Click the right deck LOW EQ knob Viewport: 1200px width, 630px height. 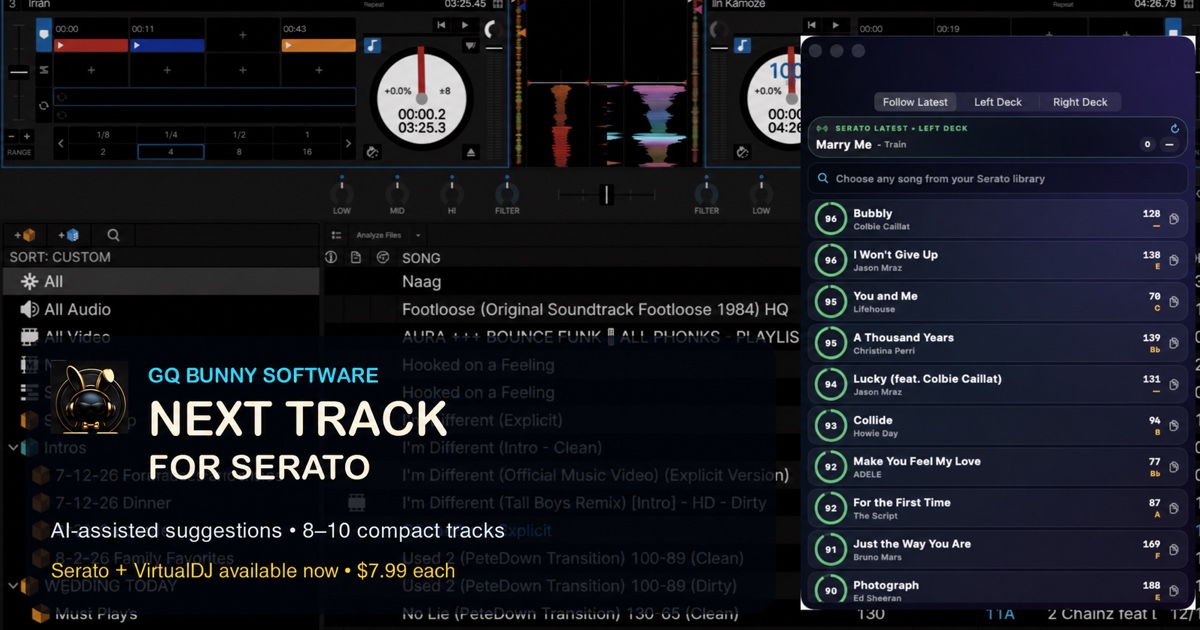tap(762, 192)
